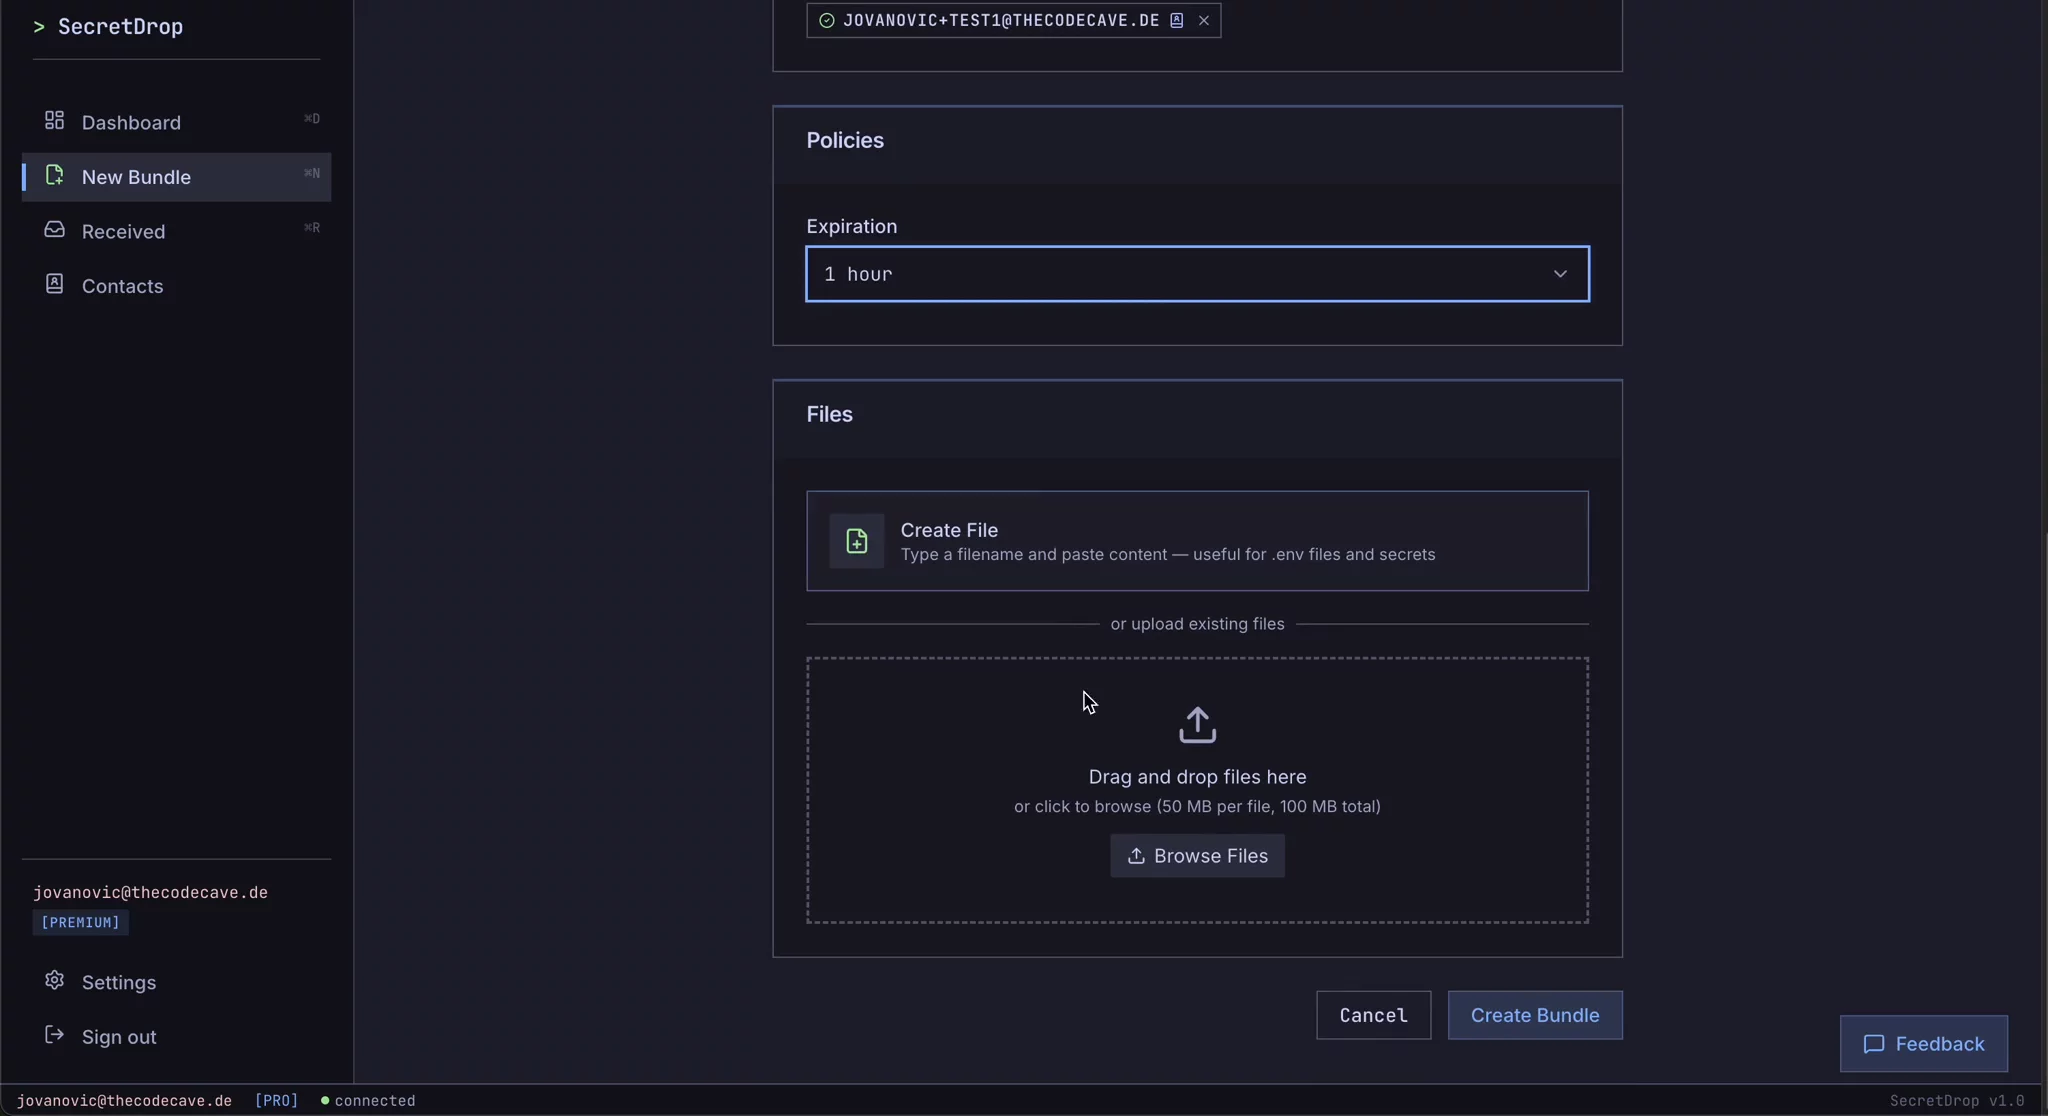
Task: Click the JOVANOVIC+TEST1@THECODECAVE.DE recipient chip
Action: click(x=1013, y=20)
